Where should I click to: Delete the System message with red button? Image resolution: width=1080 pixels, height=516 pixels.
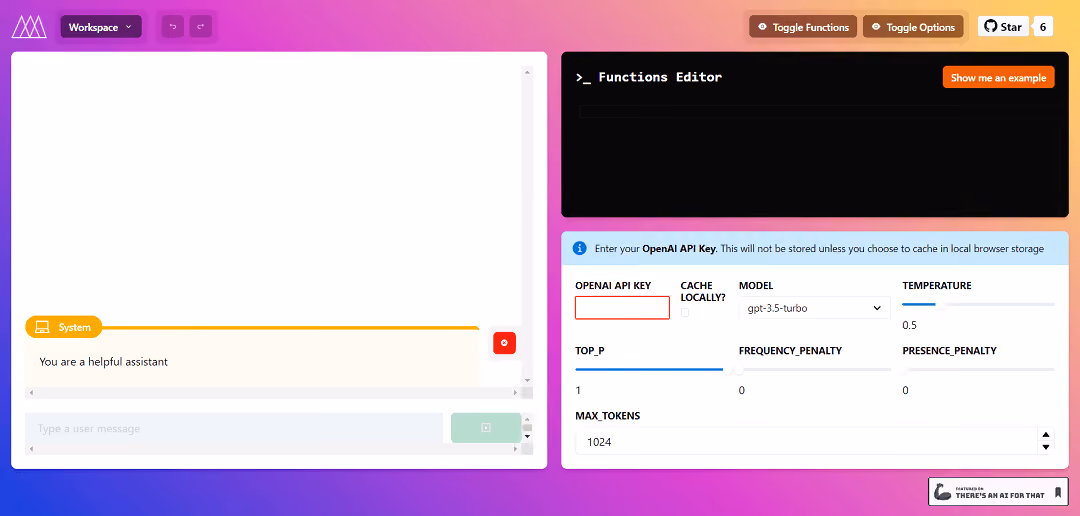pos(504,342)
